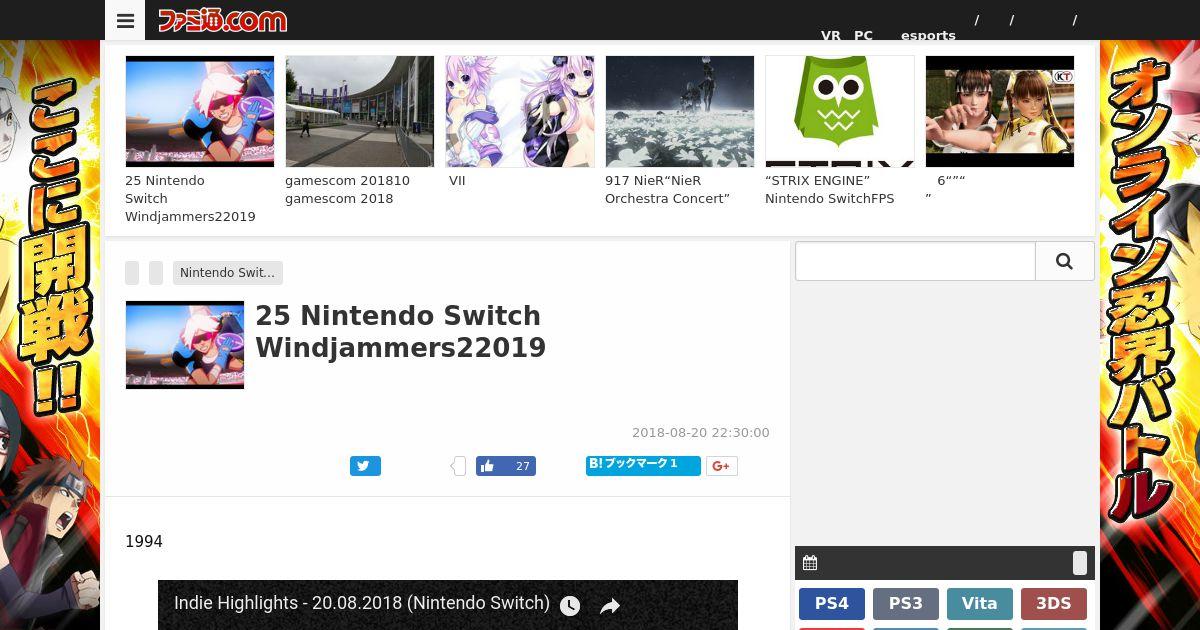Focus the site search field
1200x630 pixels.
pos(915,261)
